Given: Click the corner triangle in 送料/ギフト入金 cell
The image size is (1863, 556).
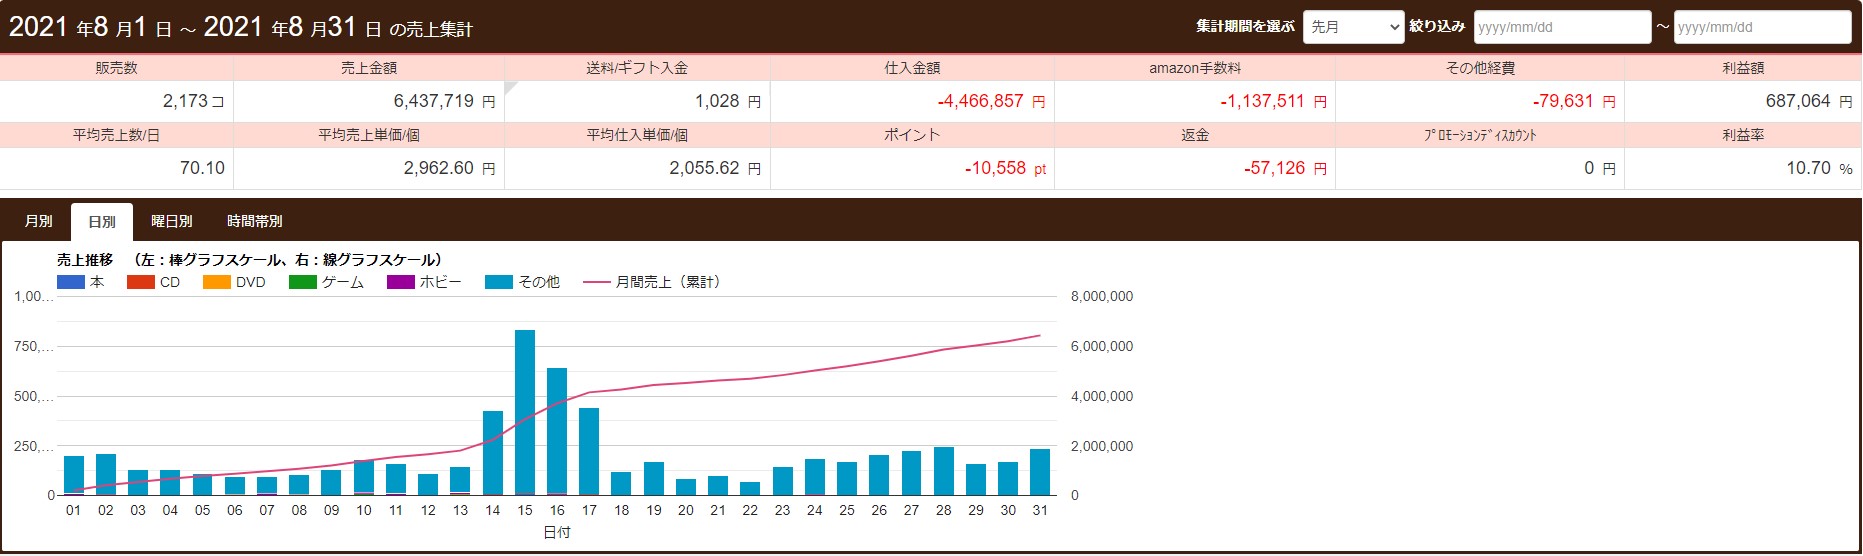Looking at the screenshot, I should (x=510, y=87).
